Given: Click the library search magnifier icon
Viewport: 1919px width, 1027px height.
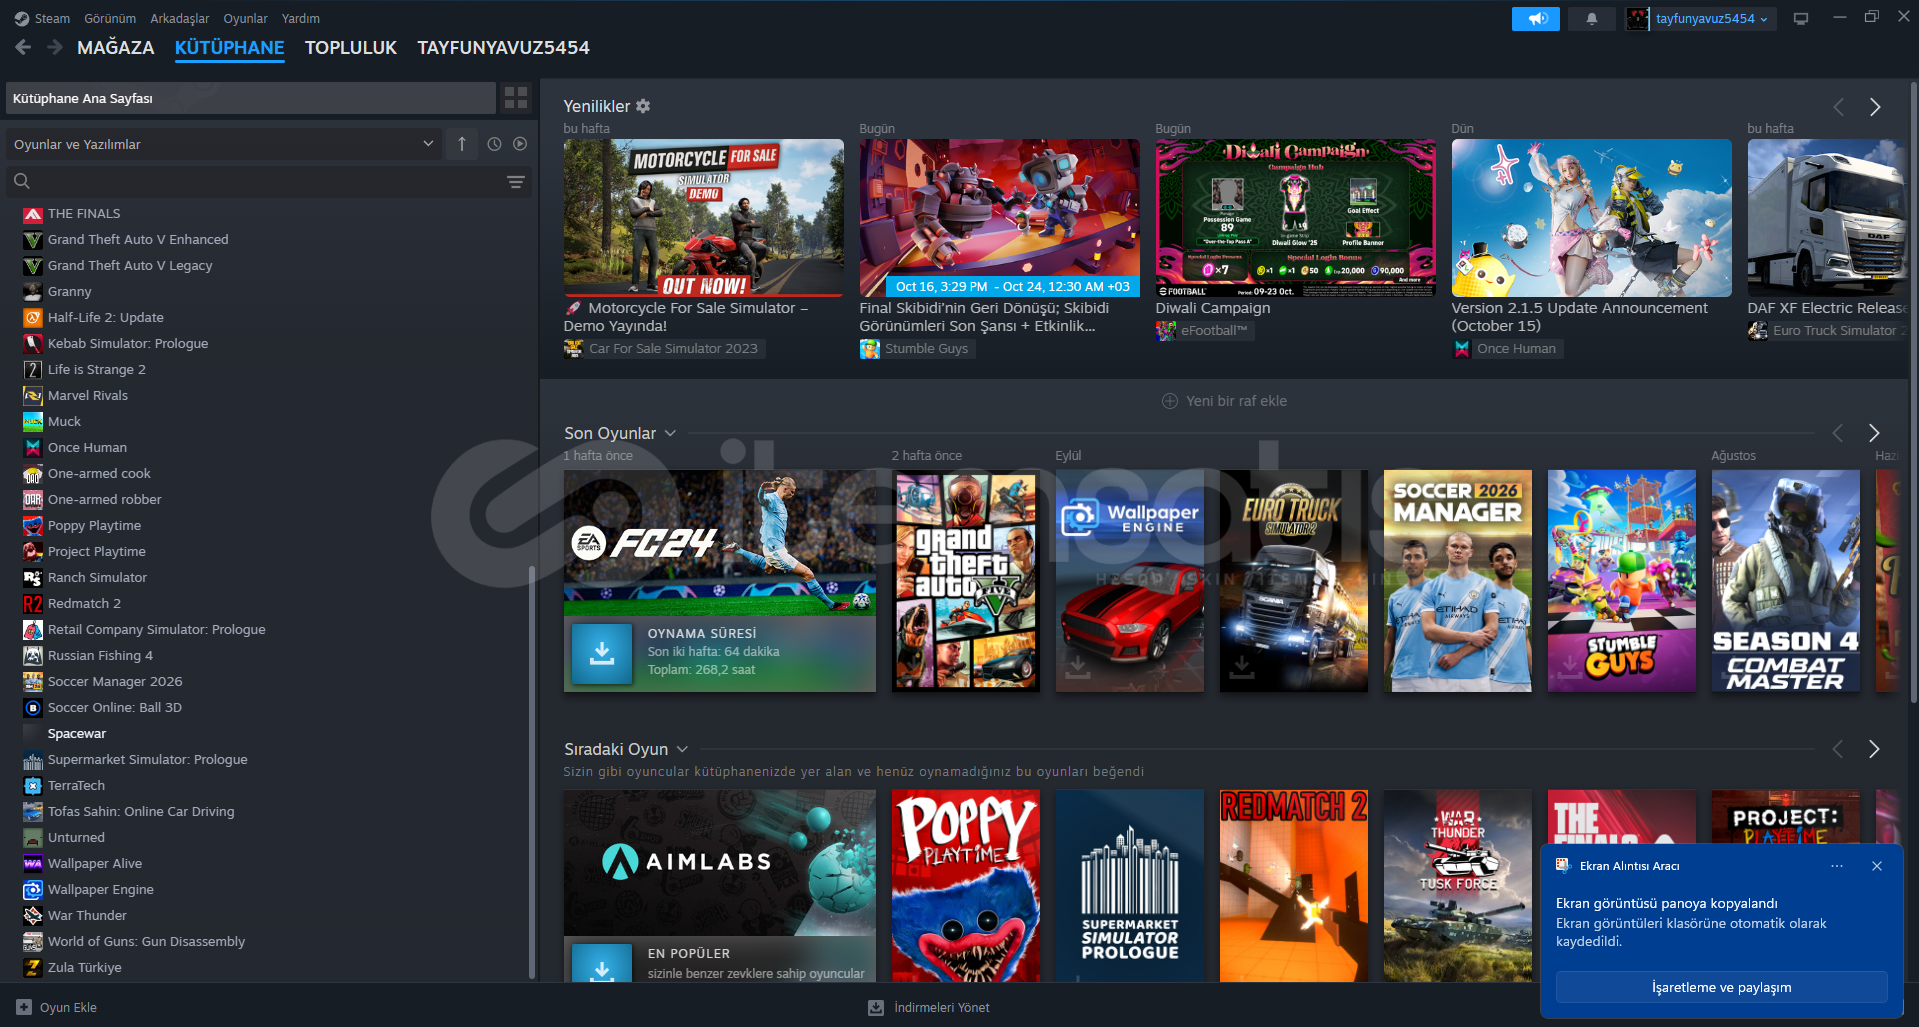Looking at the screenshot, I should (22, 181).
